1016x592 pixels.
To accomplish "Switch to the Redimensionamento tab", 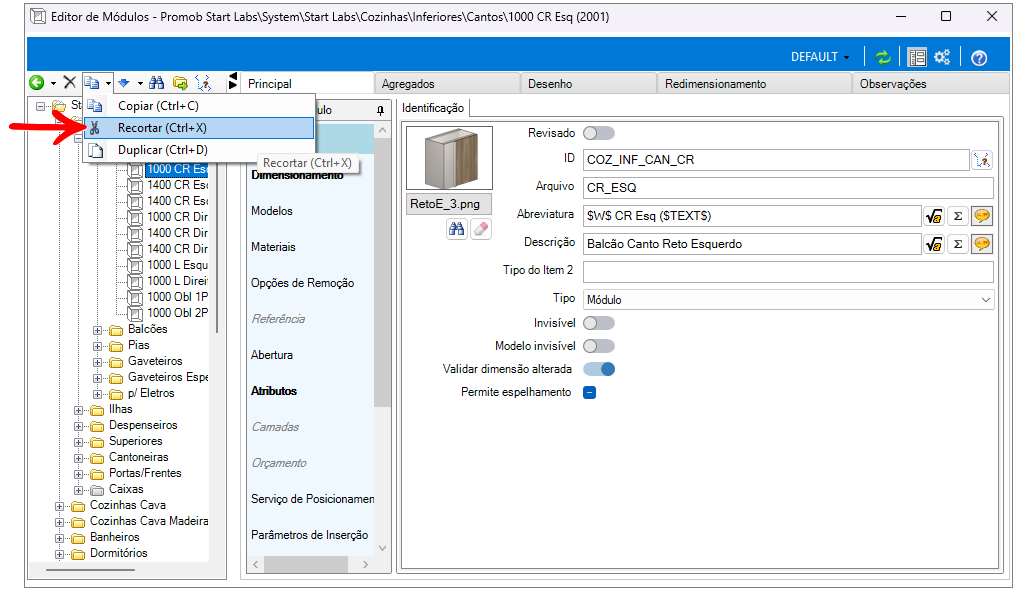I will pyautogui.click(x=715, y=84).
